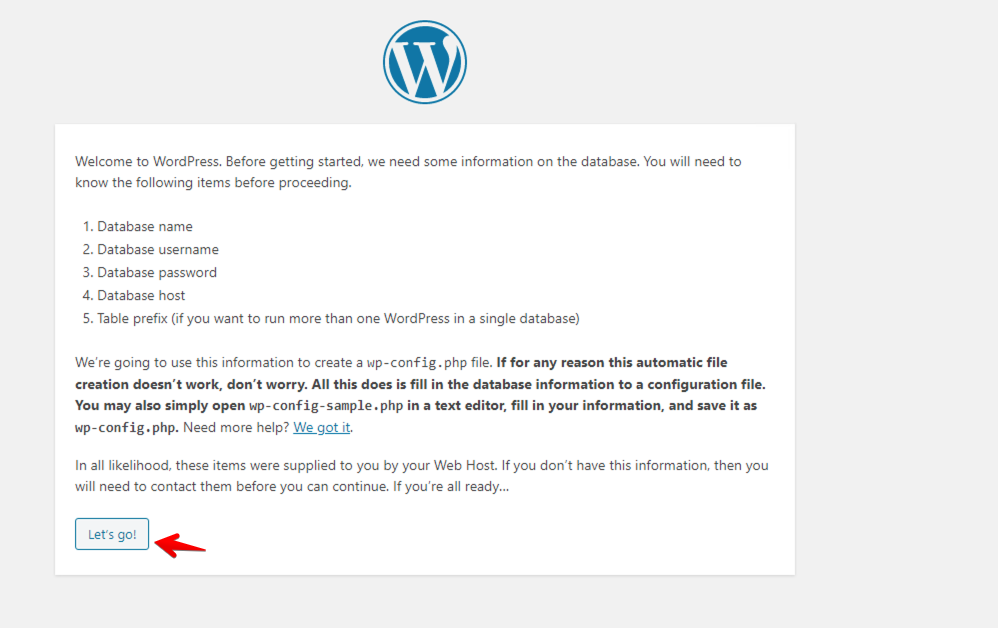The height and width of the screenshot is (628, 998).
Task: Click the red arrow annotation
Action: 180,545
